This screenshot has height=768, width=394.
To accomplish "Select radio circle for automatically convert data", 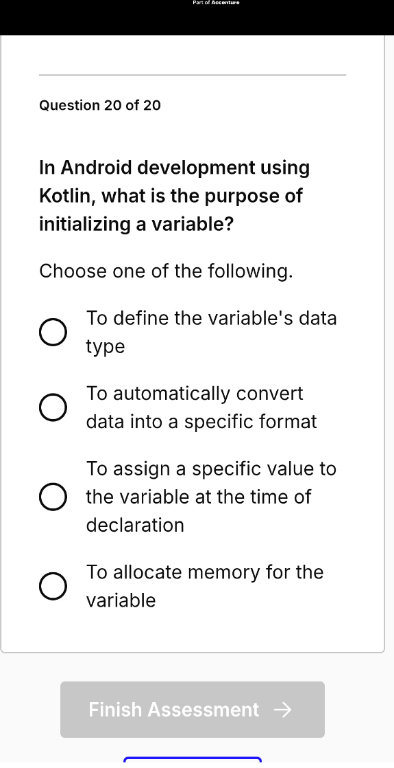I will point(53,408).
